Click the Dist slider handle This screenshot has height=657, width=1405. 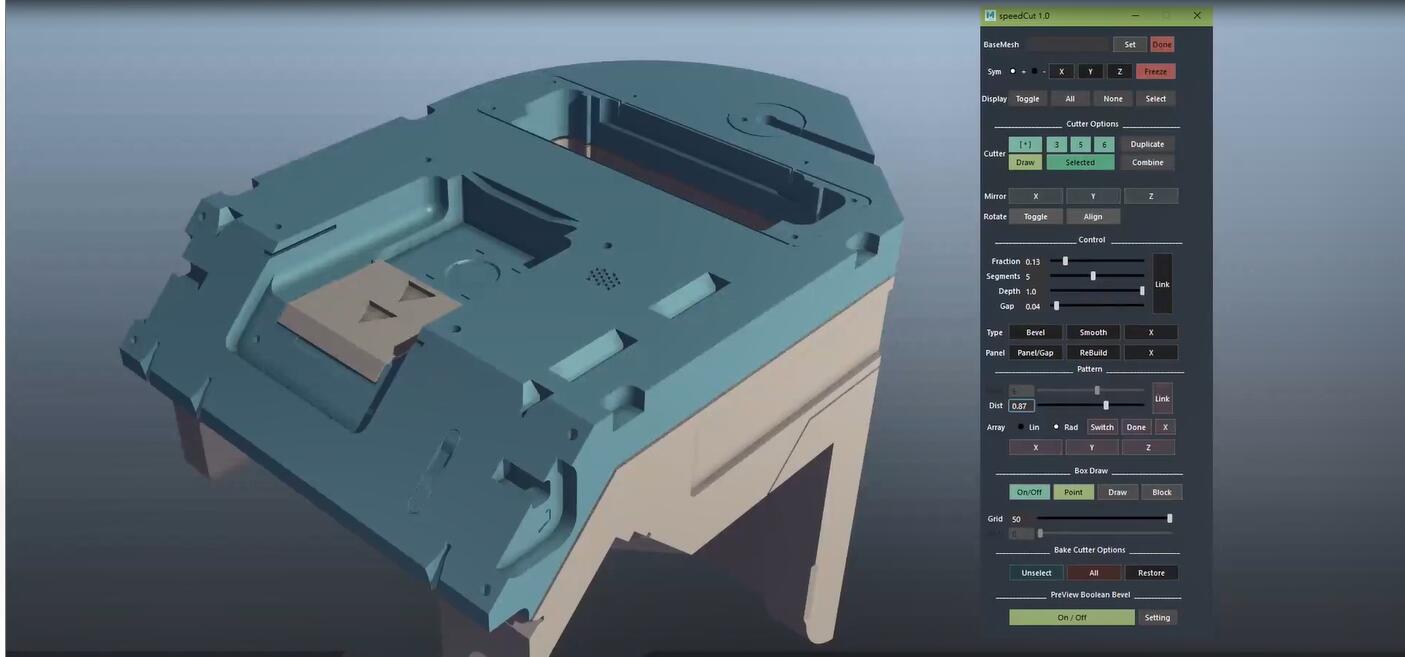(x=1105, y=405)
